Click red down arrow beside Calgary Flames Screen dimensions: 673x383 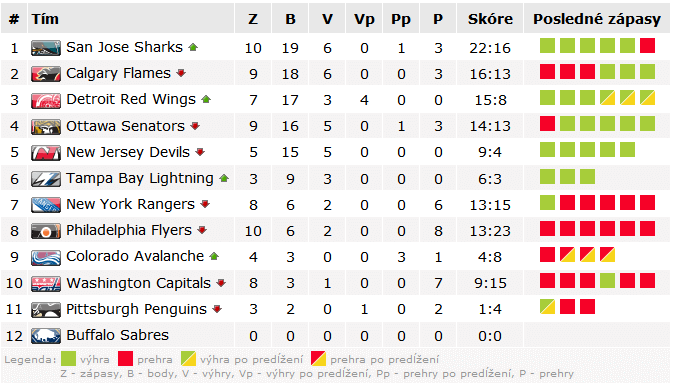tap(181, 73)
